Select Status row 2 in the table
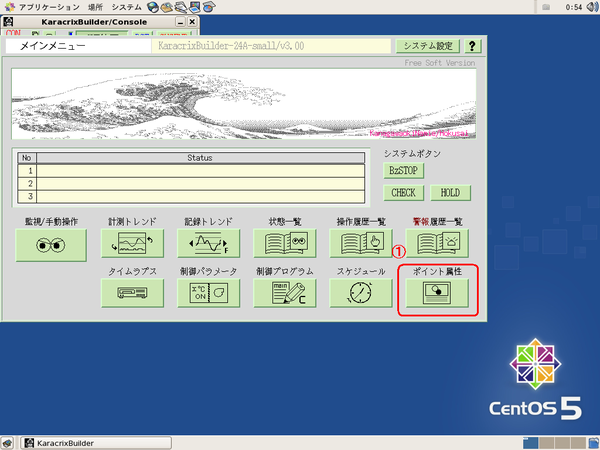 tap(191, 184)
